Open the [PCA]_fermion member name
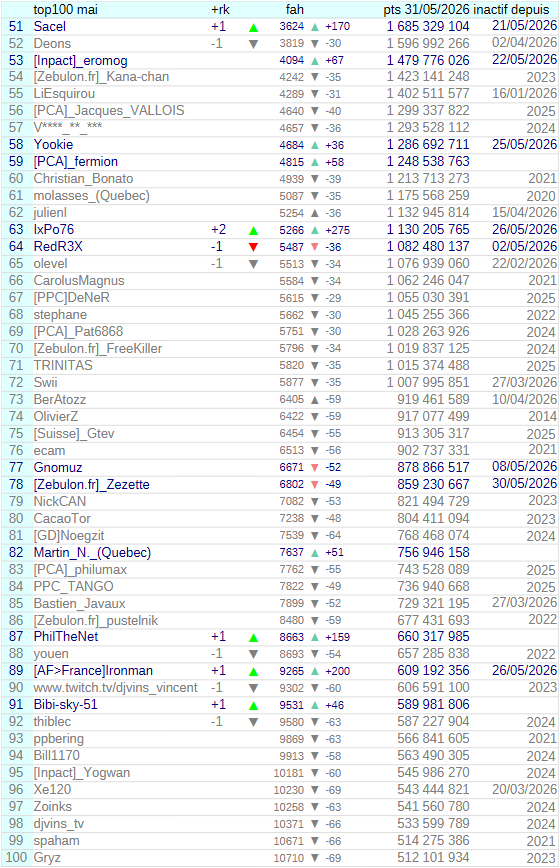The width and height of the screenshot is (560, 868). pos(76,162)
